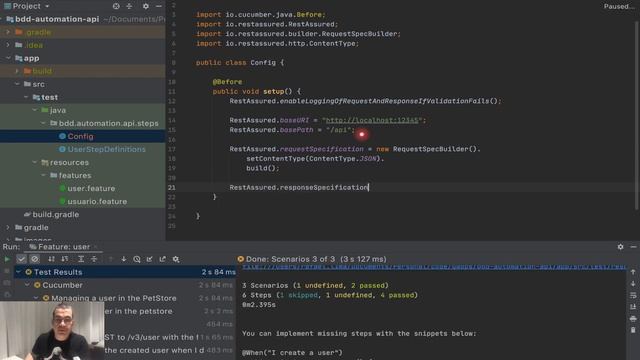Collapse the resources folder
Screen dimensions: 640x360
coord(35,162)
